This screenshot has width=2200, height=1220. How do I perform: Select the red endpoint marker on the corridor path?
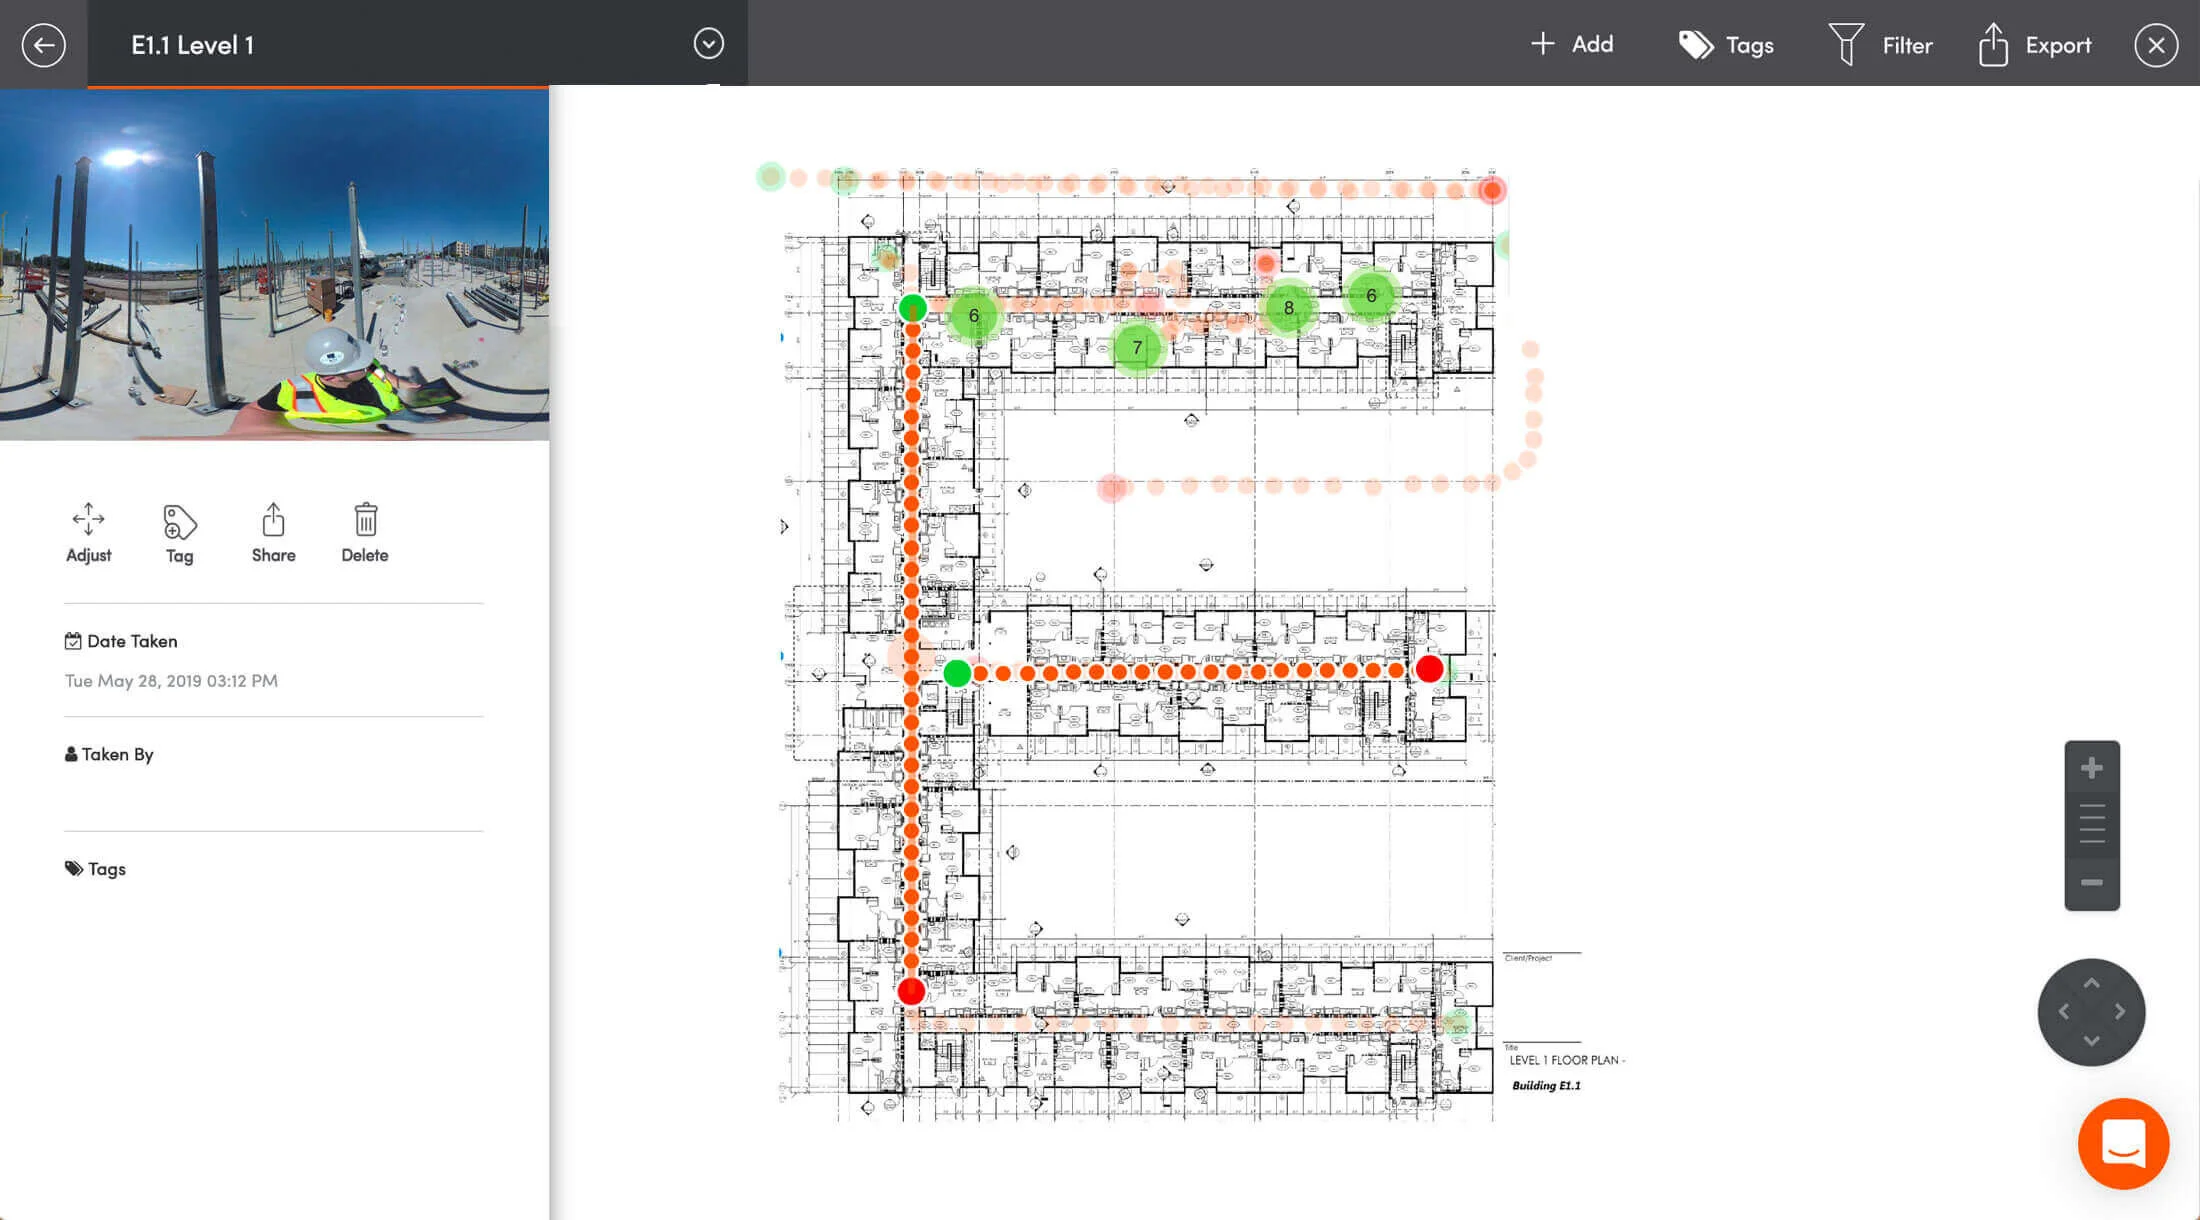pos(1429,670)
